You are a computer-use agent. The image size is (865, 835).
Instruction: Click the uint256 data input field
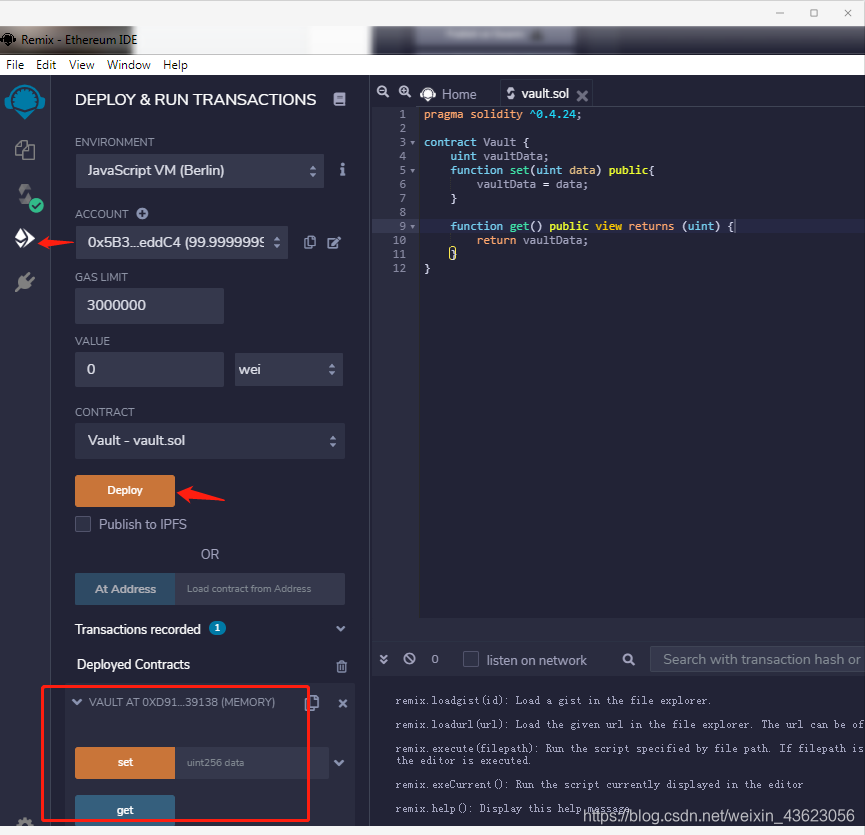tap(252, 763)
